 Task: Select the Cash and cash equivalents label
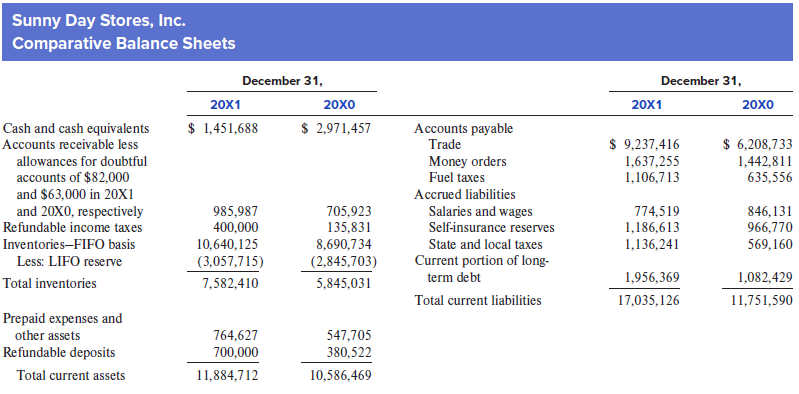[76, 128]
